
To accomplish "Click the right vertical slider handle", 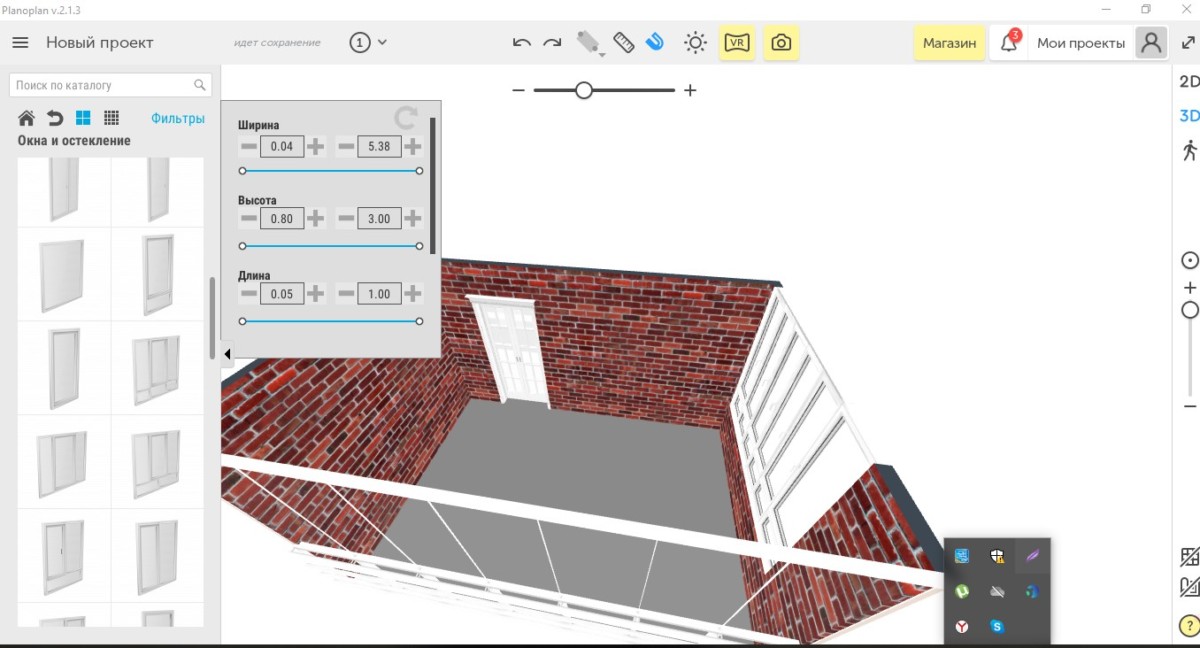I will (1190, 310).
